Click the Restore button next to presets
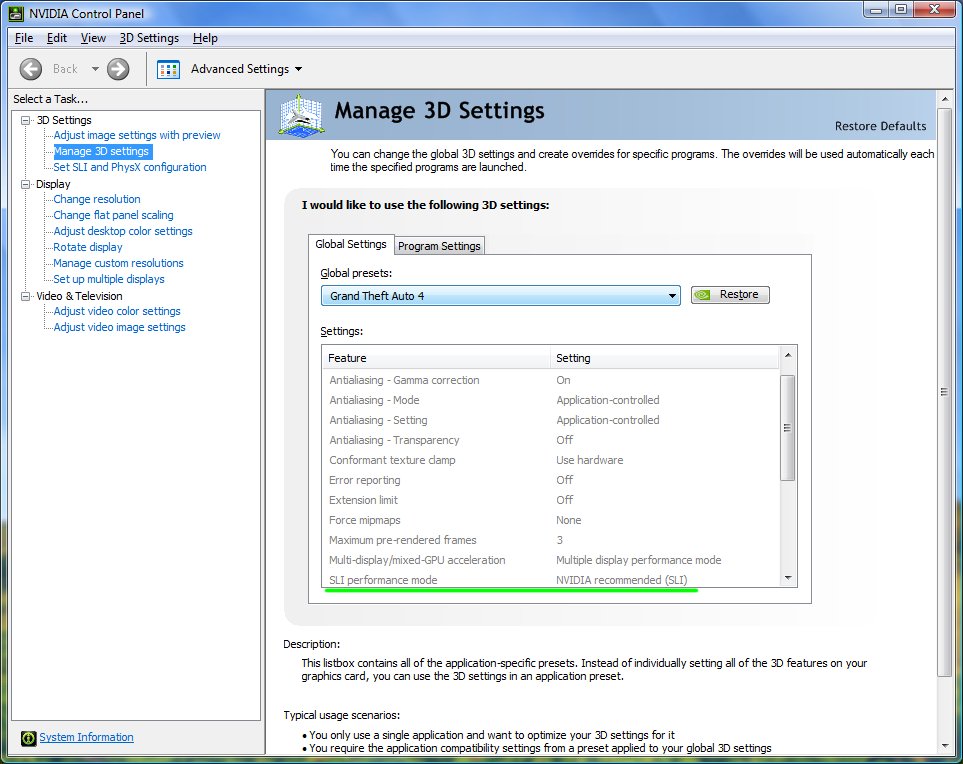This screenshot has height=764, width=963. coord(730,295)
